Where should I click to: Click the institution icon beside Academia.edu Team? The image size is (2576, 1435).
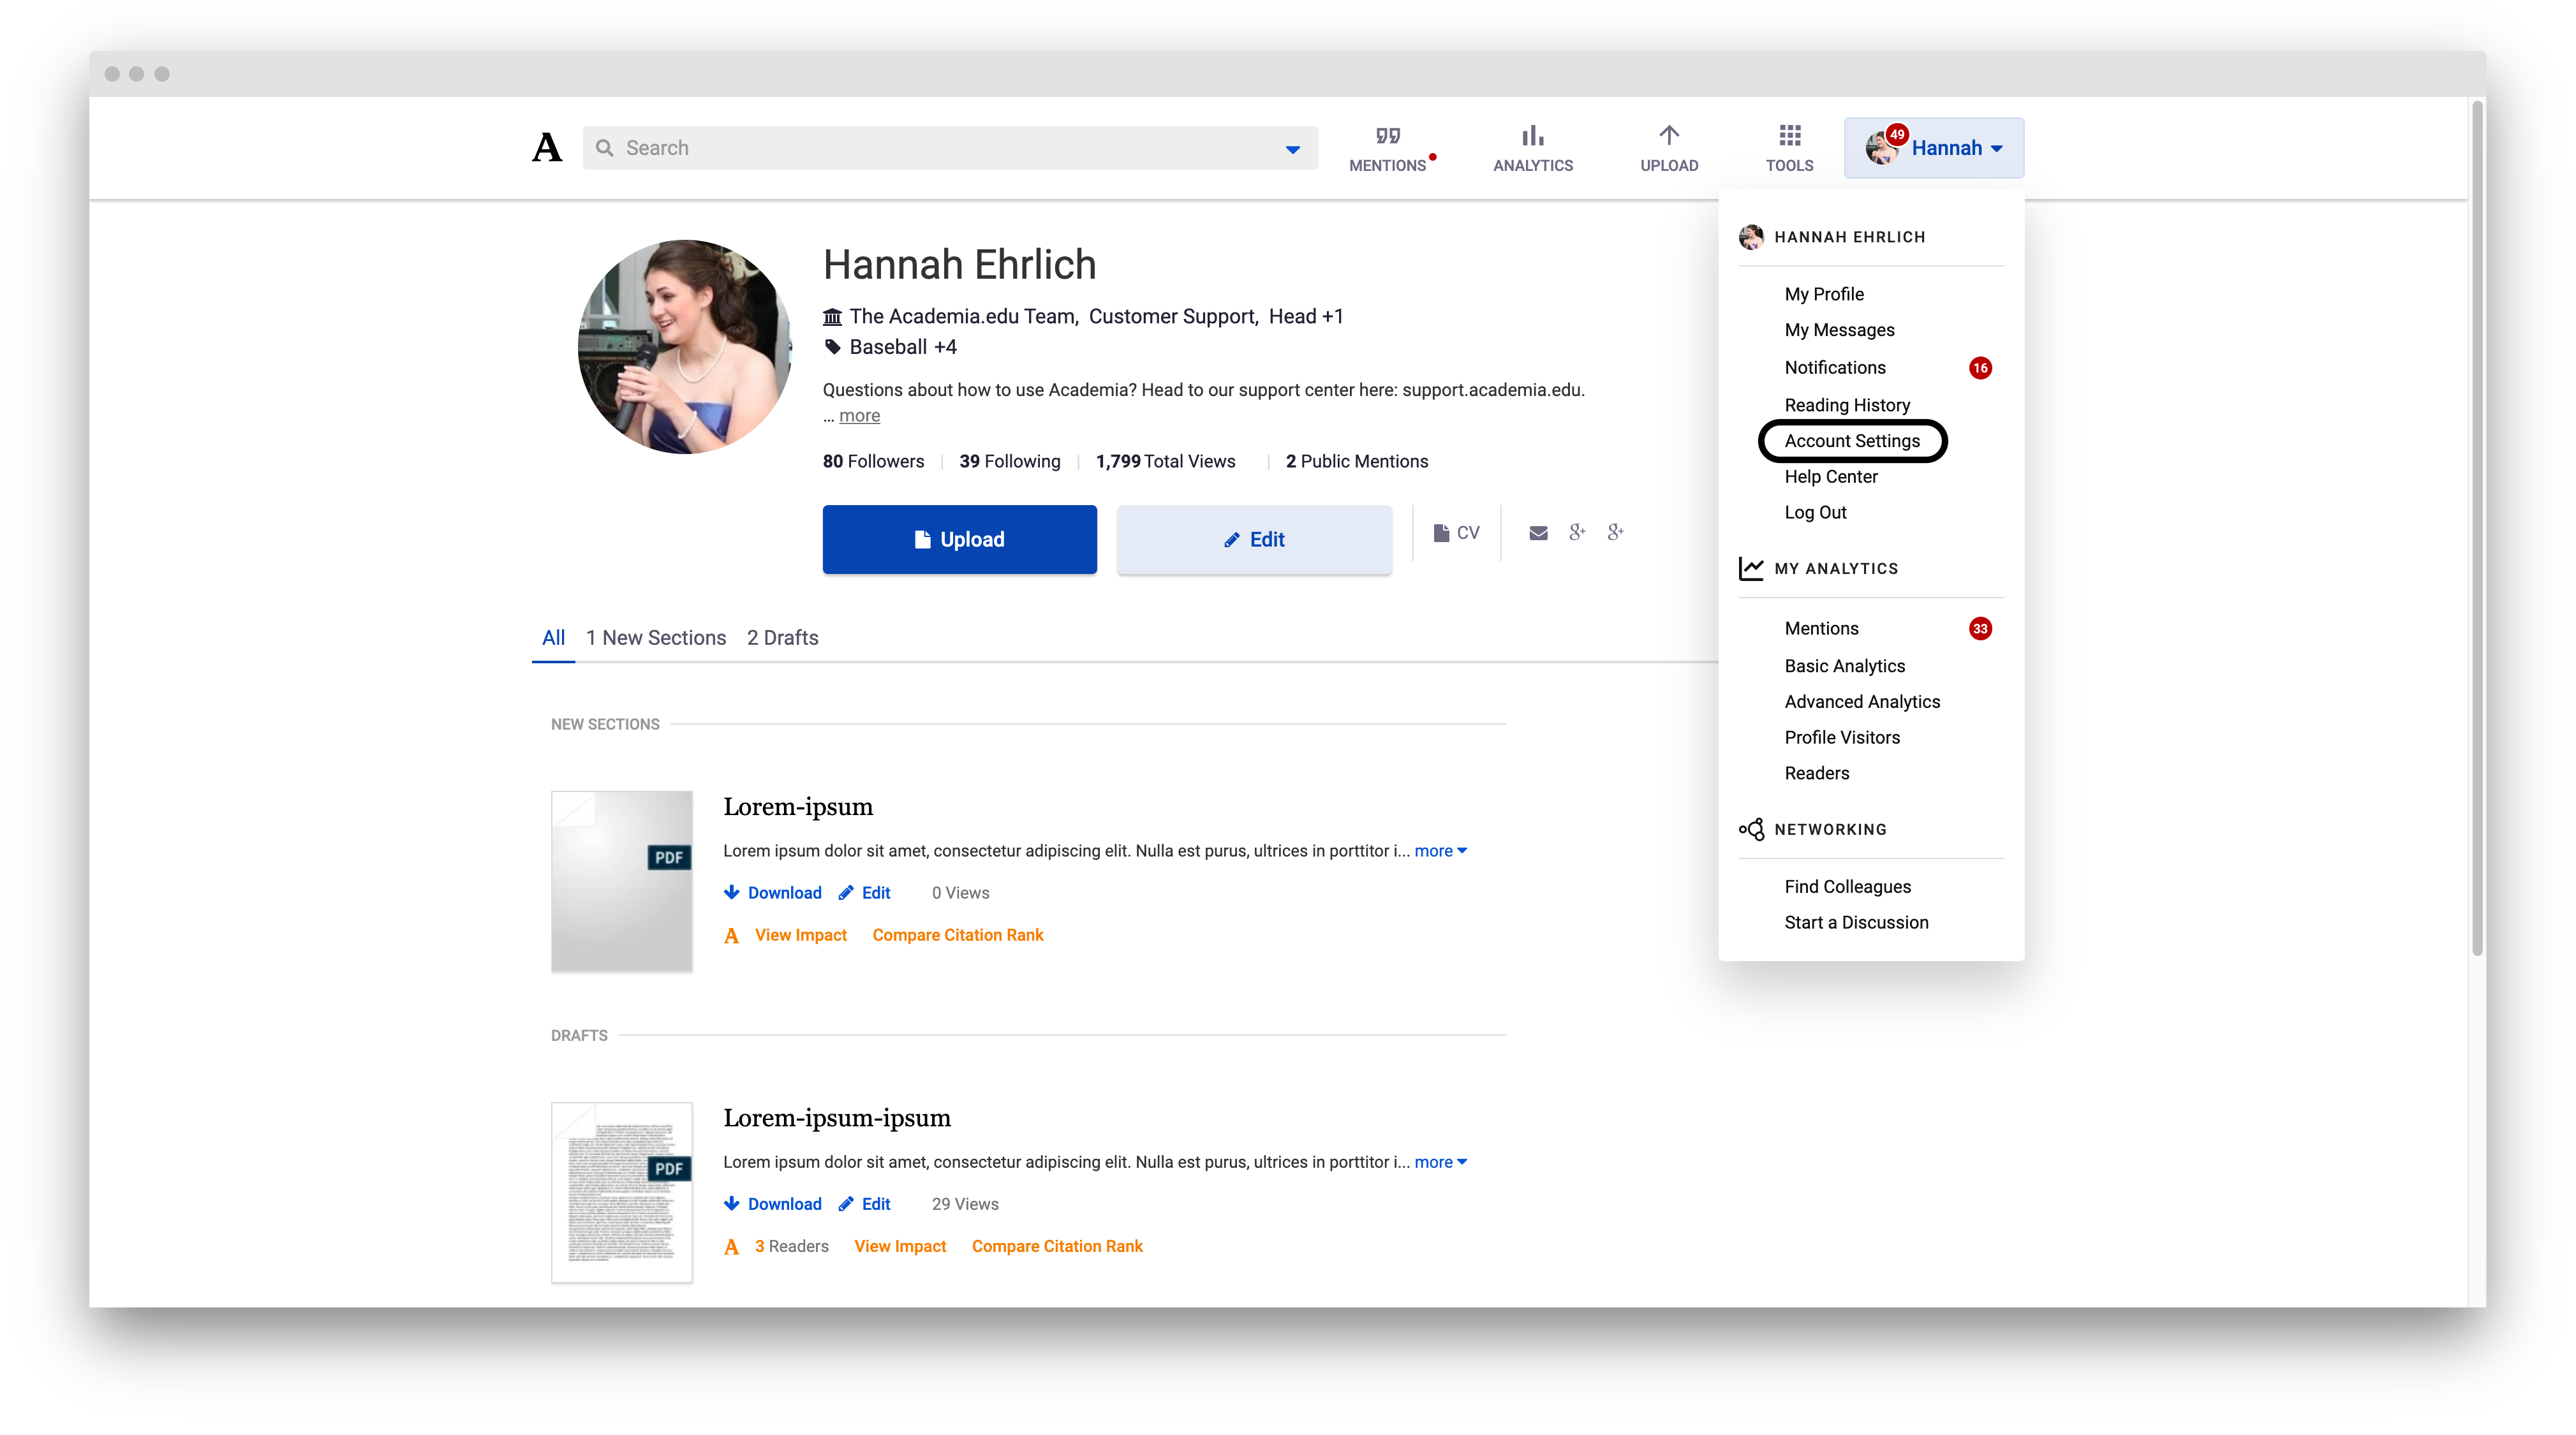(x=832, y=317)
